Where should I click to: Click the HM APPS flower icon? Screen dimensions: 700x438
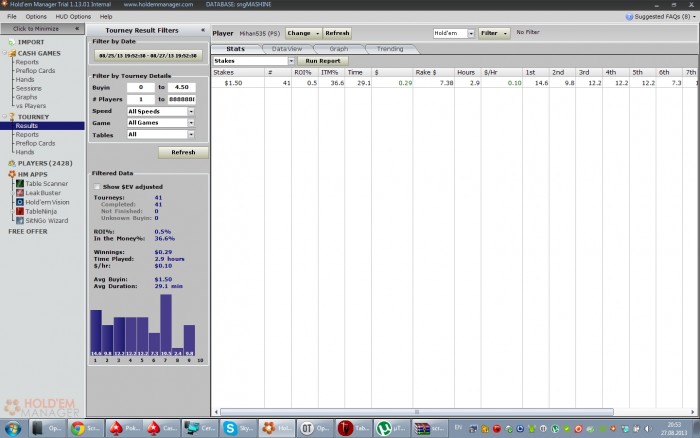pyautogui.click(x=12, y=174)
